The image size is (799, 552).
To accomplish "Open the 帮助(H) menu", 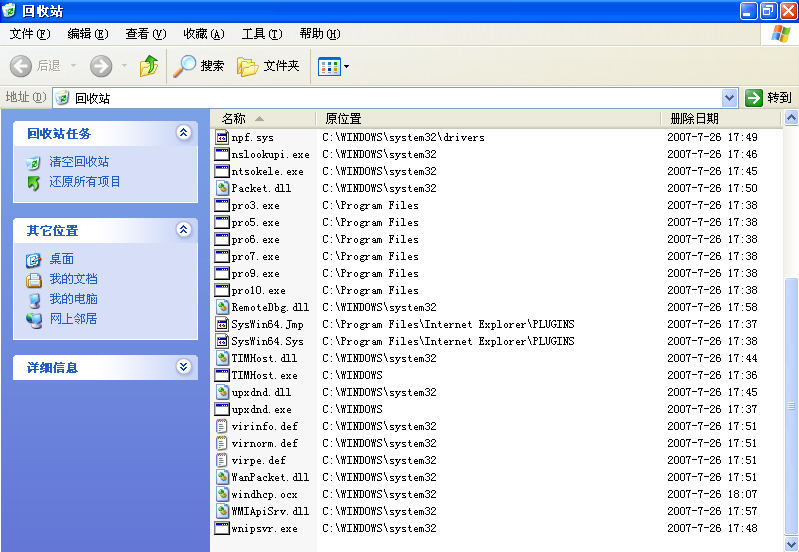I will 320,34.
